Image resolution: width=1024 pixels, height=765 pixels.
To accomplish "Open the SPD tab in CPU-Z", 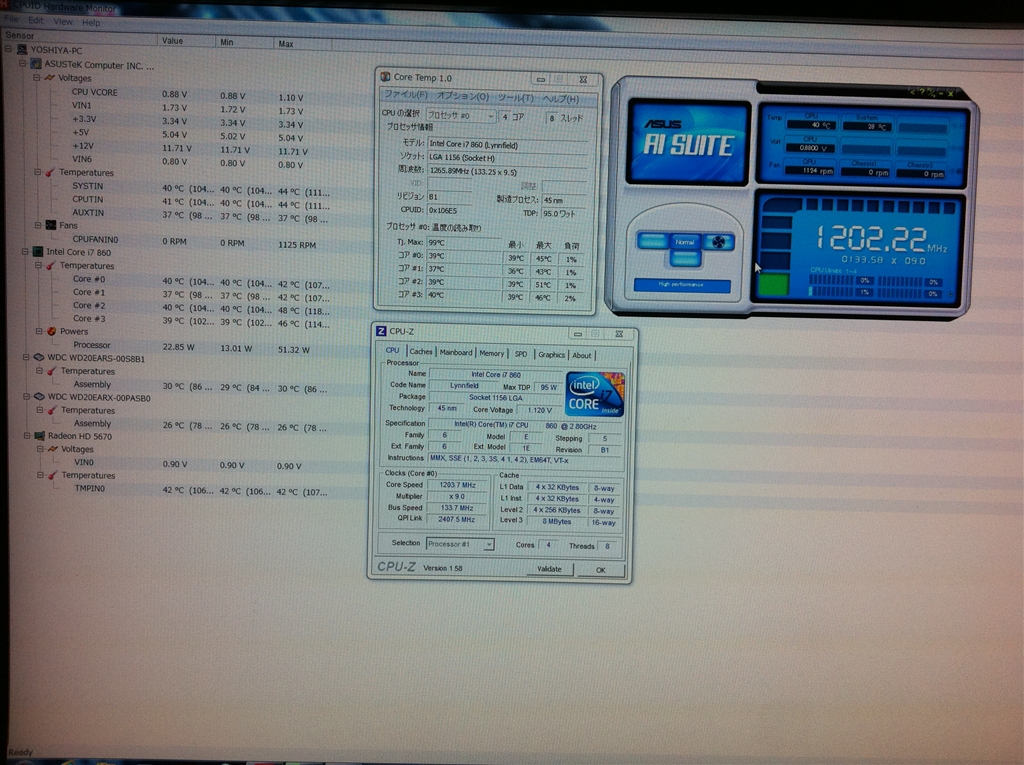I will pos(520,353).
